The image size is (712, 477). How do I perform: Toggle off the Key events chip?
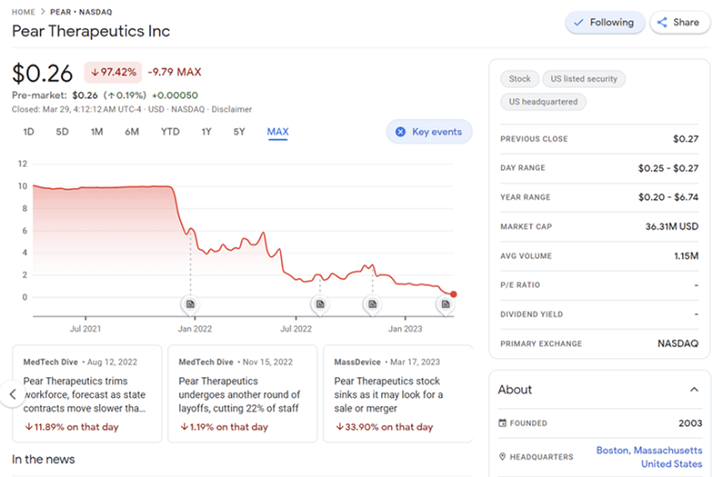pos(429,132)
